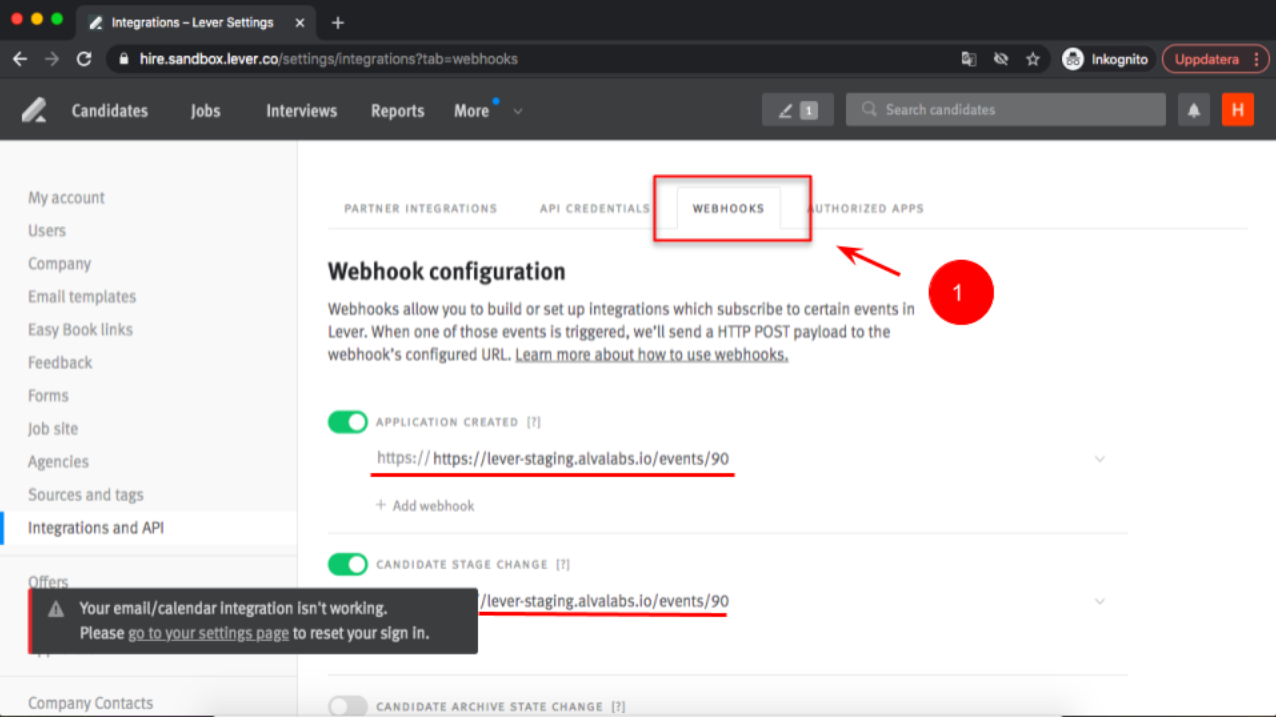Open the Candidate Stage Change webhook dropdown

click(1100, 601)
